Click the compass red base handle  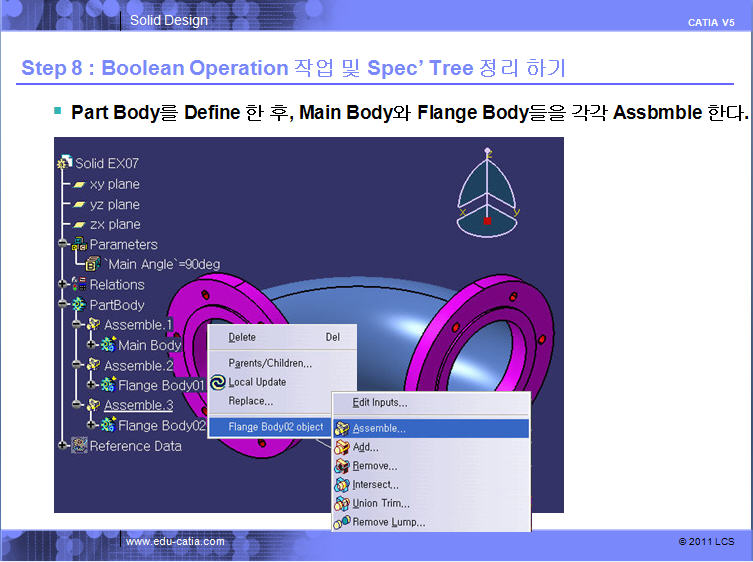pos(487,221)
